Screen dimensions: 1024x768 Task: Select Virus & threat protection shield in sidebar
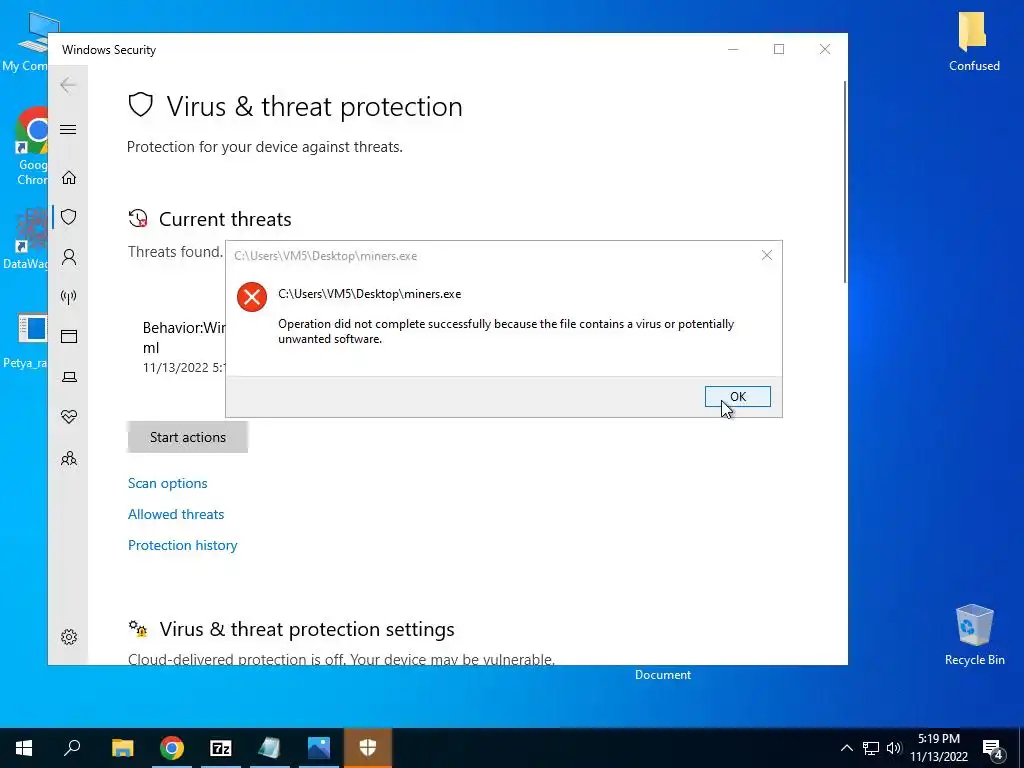pyautogui.click(x=69, y=217)
